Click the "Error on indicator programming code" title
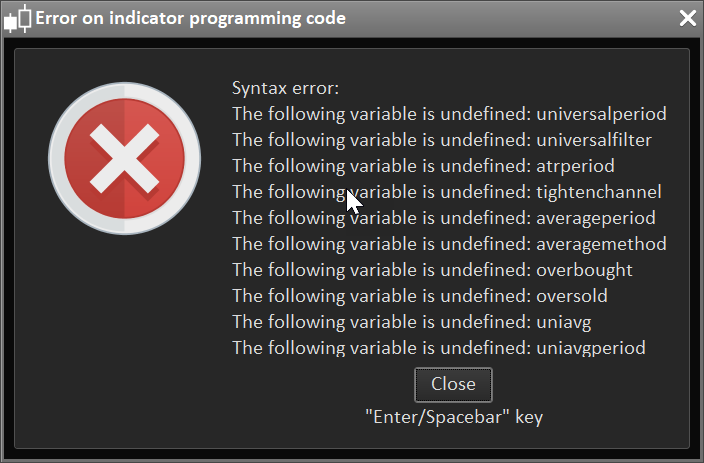The image size is (704, 463). (x=190, y=18)
